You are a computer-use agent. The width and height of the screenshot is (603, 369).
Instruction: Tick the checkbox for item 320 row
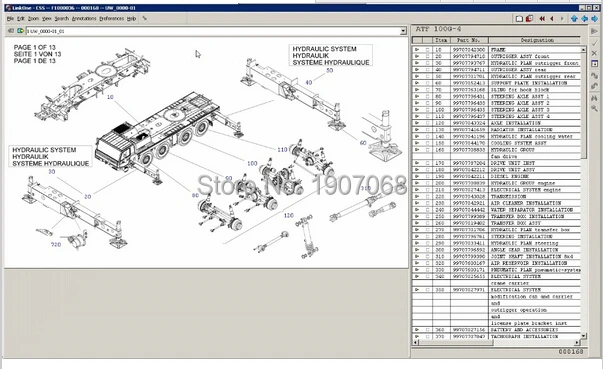(427, 263)
